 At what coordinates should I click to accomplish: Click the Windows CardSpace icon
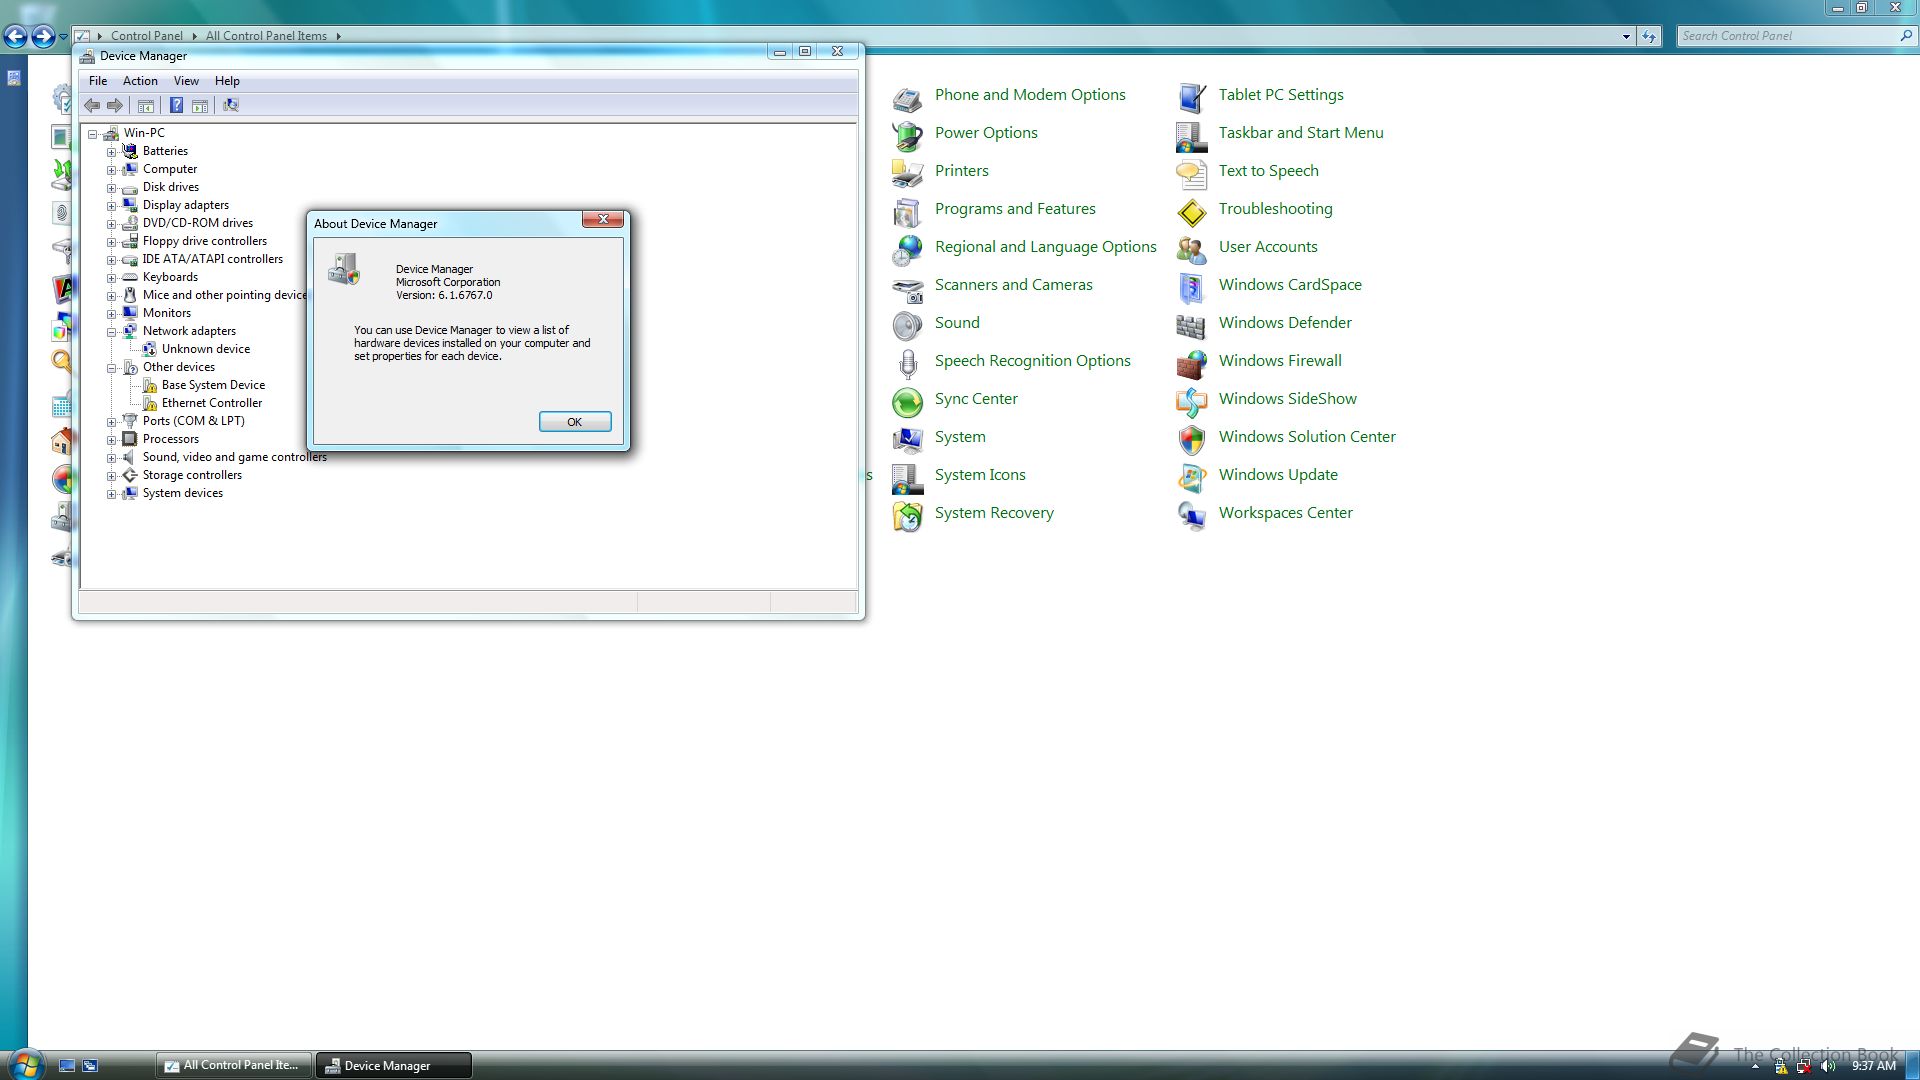point(1191,286)
